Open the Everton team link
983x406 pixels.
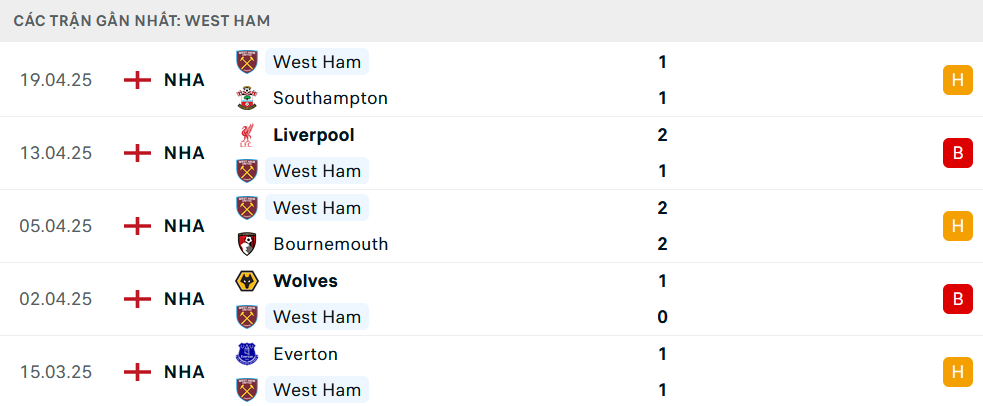[305, 354]
